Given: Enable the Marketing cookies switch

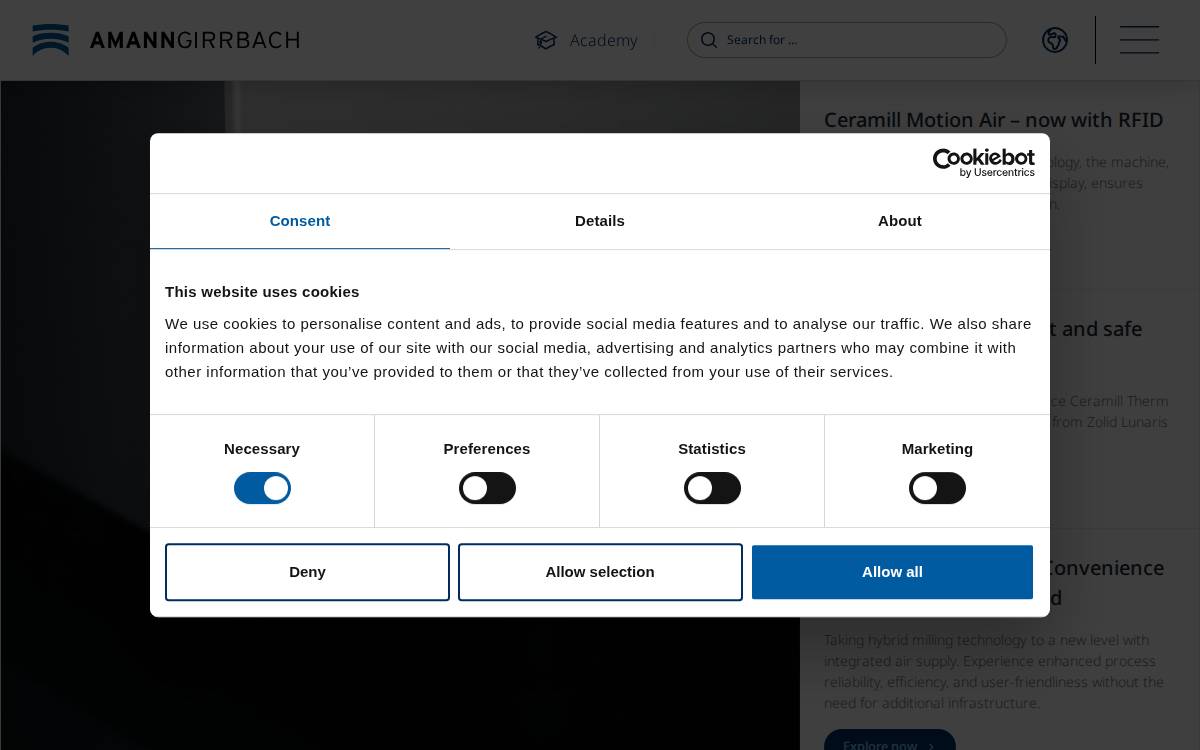Looking at the screenshot, I should click(x=937, y=488).
